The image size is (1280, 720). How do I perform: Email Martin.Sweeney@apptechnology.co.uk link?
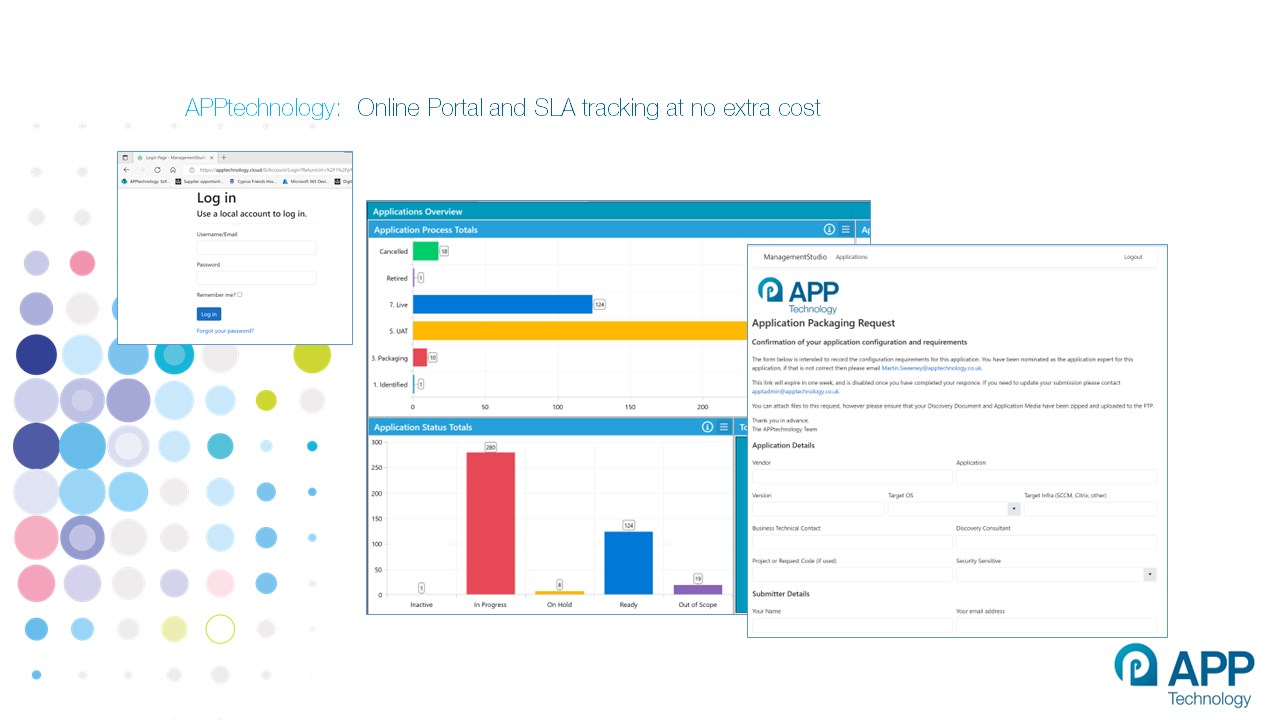click(931, 368)
